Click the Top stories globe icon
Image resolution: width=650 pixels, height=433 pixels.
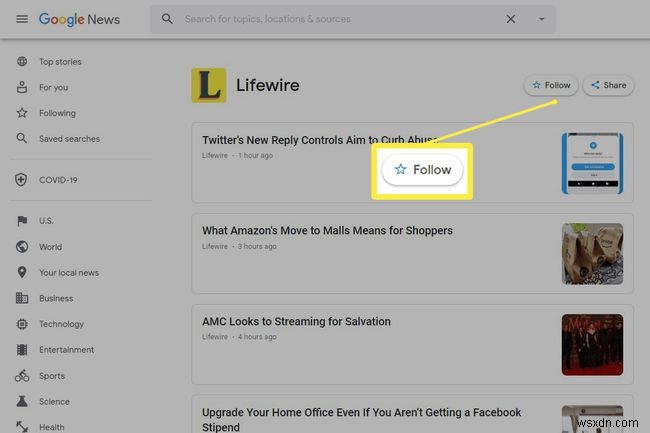click(x=22, y=61)
